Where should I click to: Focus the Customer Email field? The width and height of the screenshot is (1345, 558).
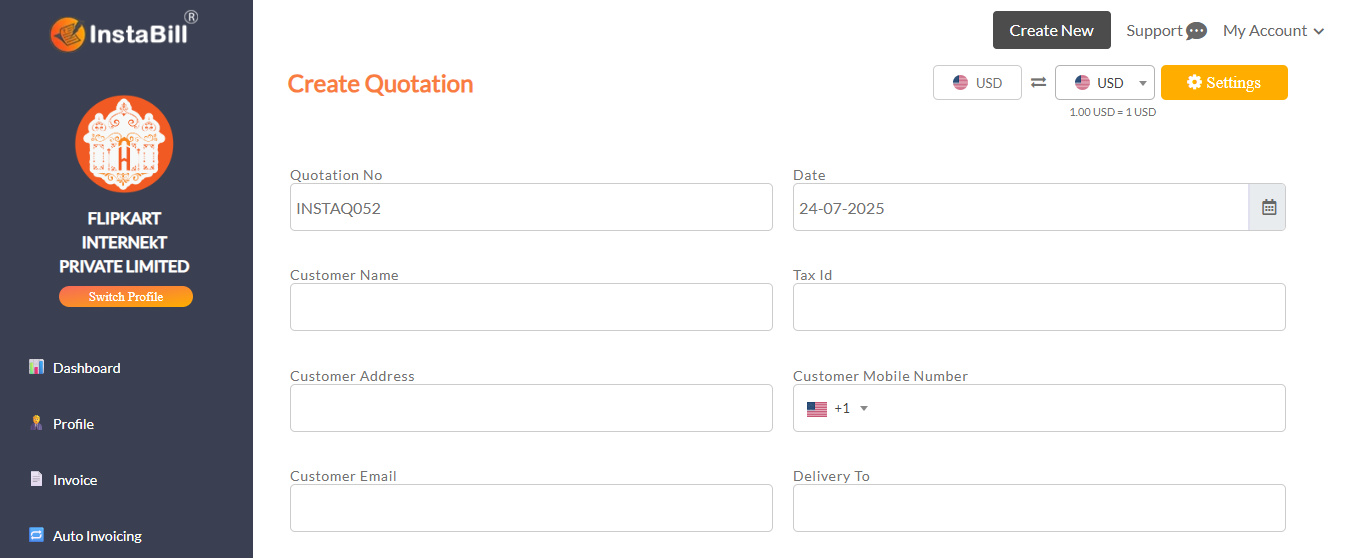531,508
